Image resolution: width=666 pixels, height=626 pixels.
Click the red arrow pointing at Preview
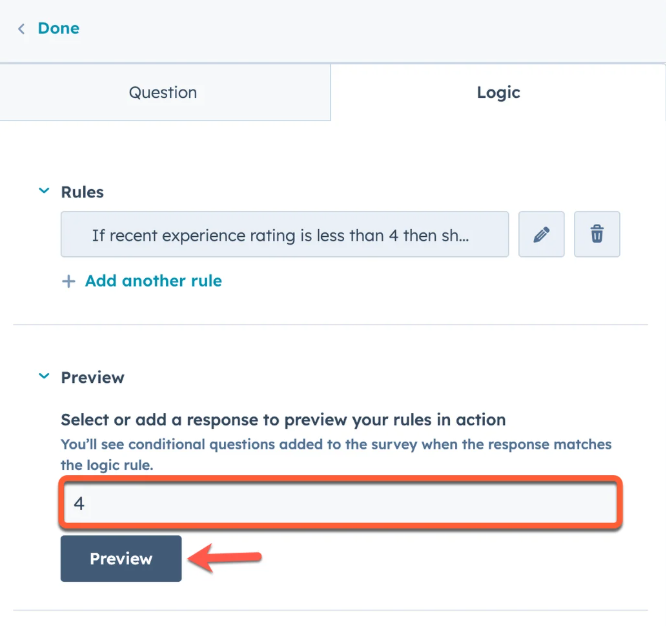point(226,559)
